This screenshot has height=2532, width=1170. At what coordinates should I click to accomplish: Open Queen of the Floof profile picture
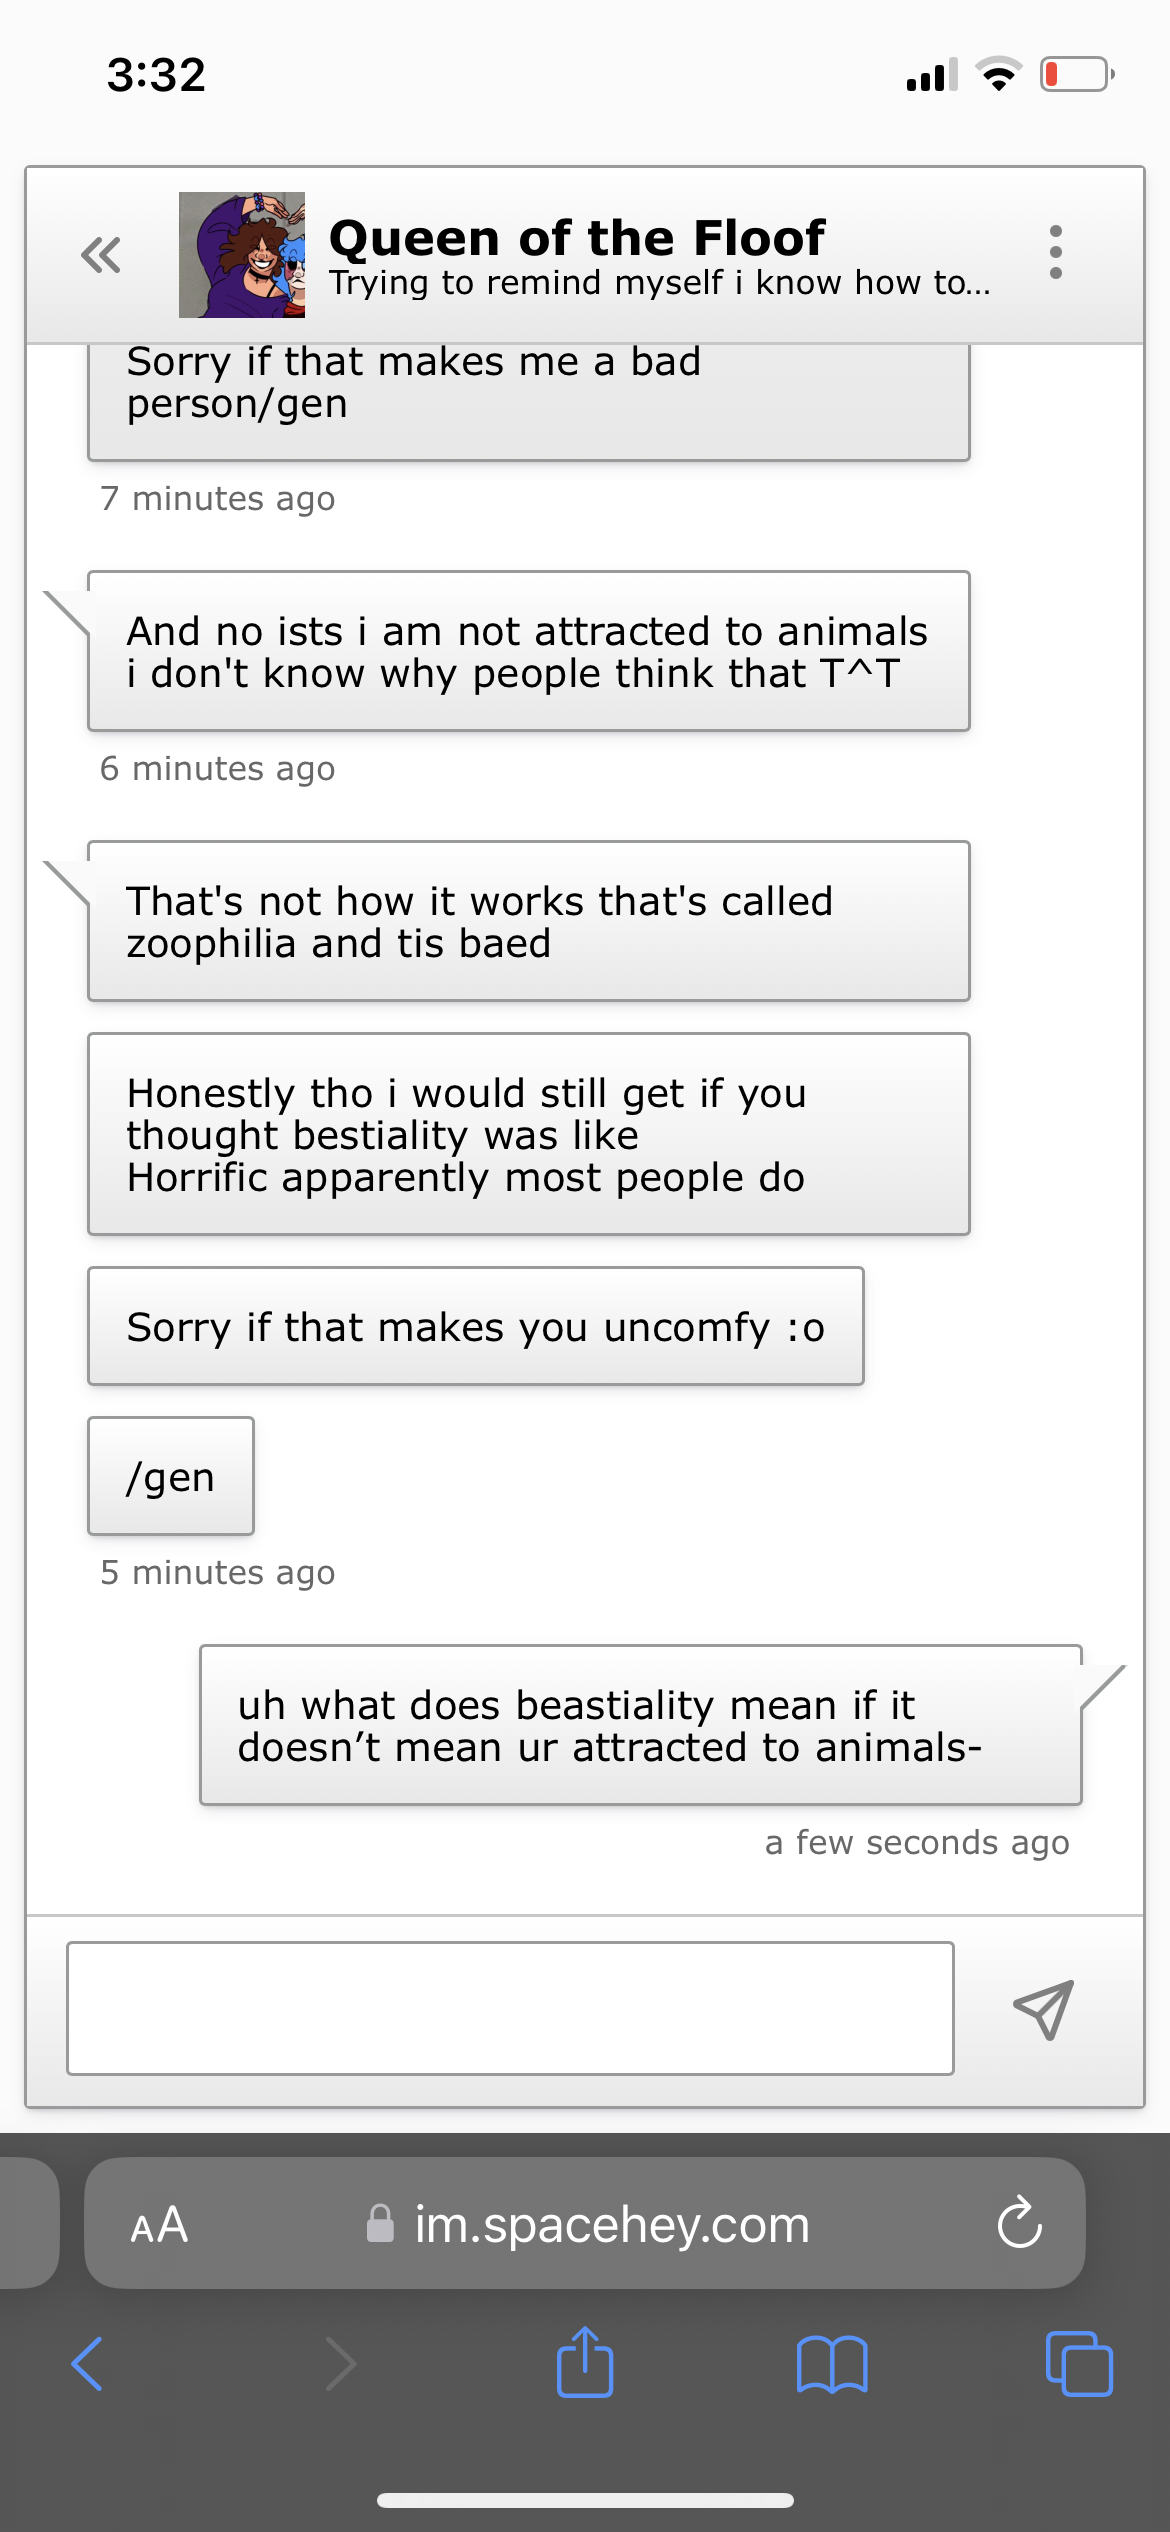pyautogui.click(x=242, y=255)
